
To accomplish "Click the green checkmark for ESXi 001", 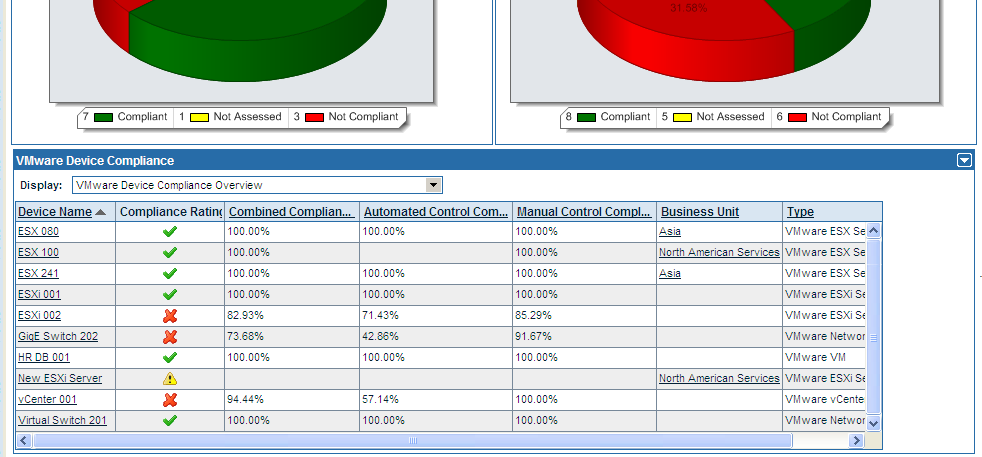I will pyautogui.click(x=170, y=295).
